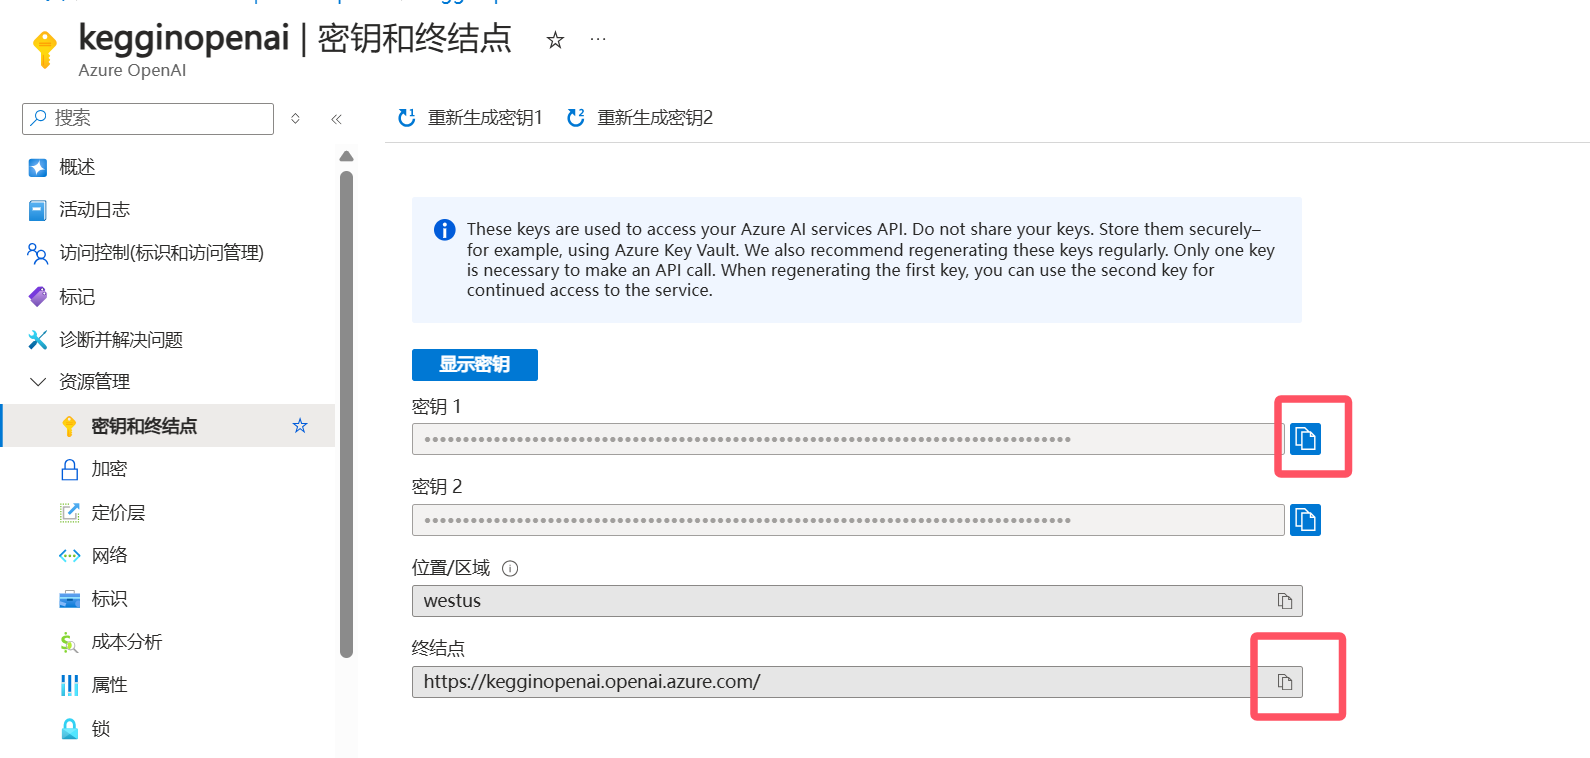Click the 定价层 pricing icon
This screenshot has width=1590, height=758.
(x=70, y=513)
